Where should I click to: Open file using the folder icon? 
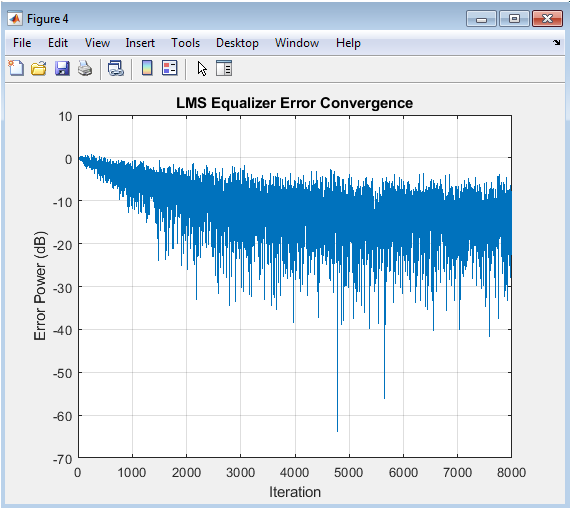click(39, 68)
